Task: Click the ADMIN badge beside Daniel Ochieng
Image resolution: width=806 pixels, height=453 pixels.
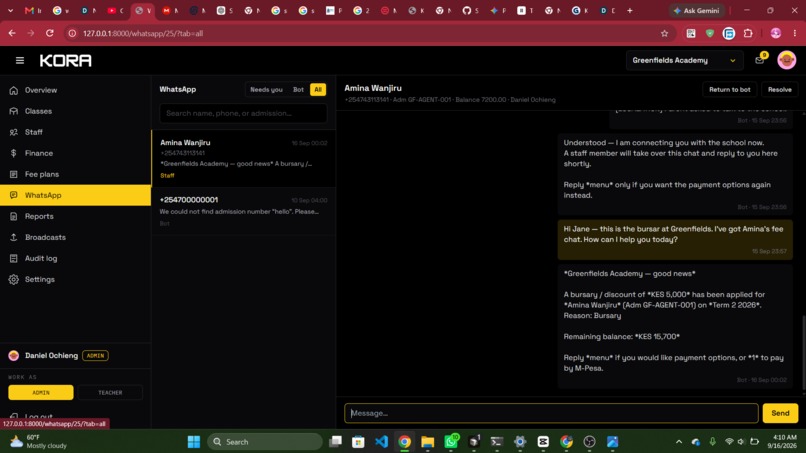Action: tap(95, 355)
